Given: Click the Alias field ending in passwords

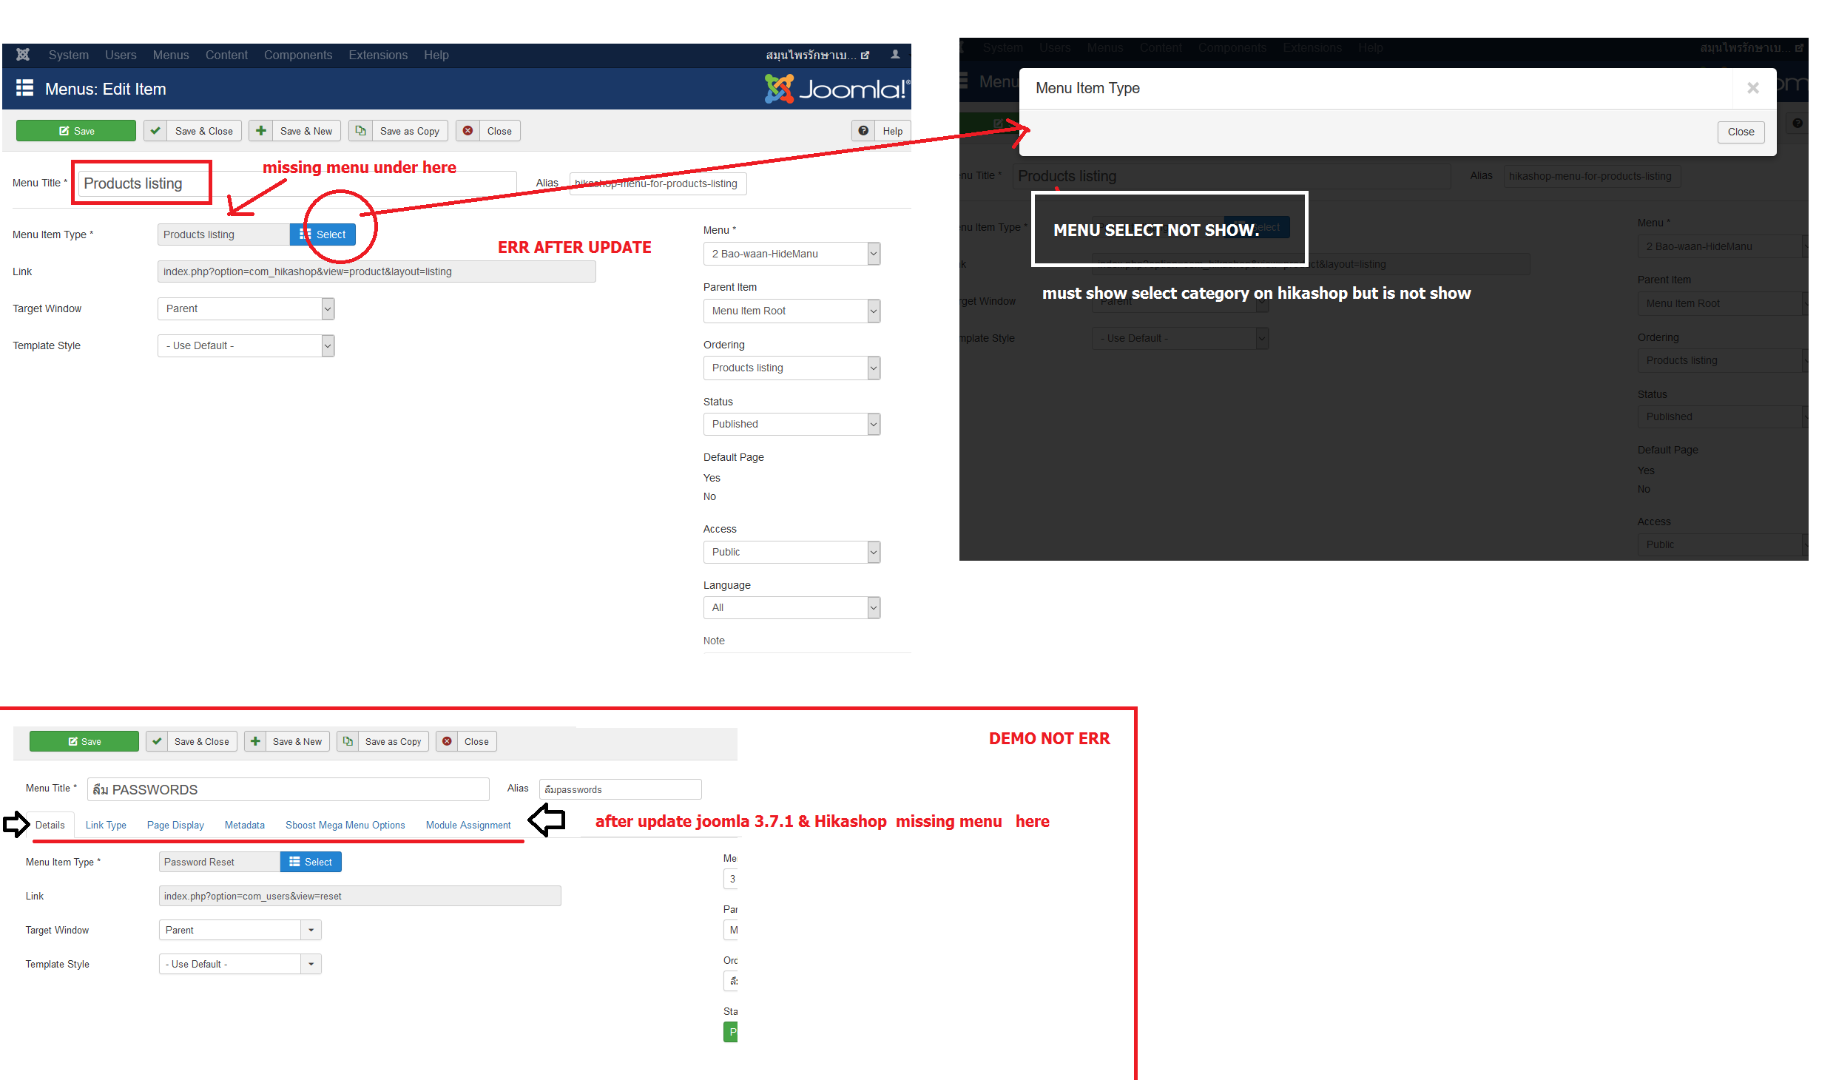Looking at the screenshot, I should pos(620,789).
